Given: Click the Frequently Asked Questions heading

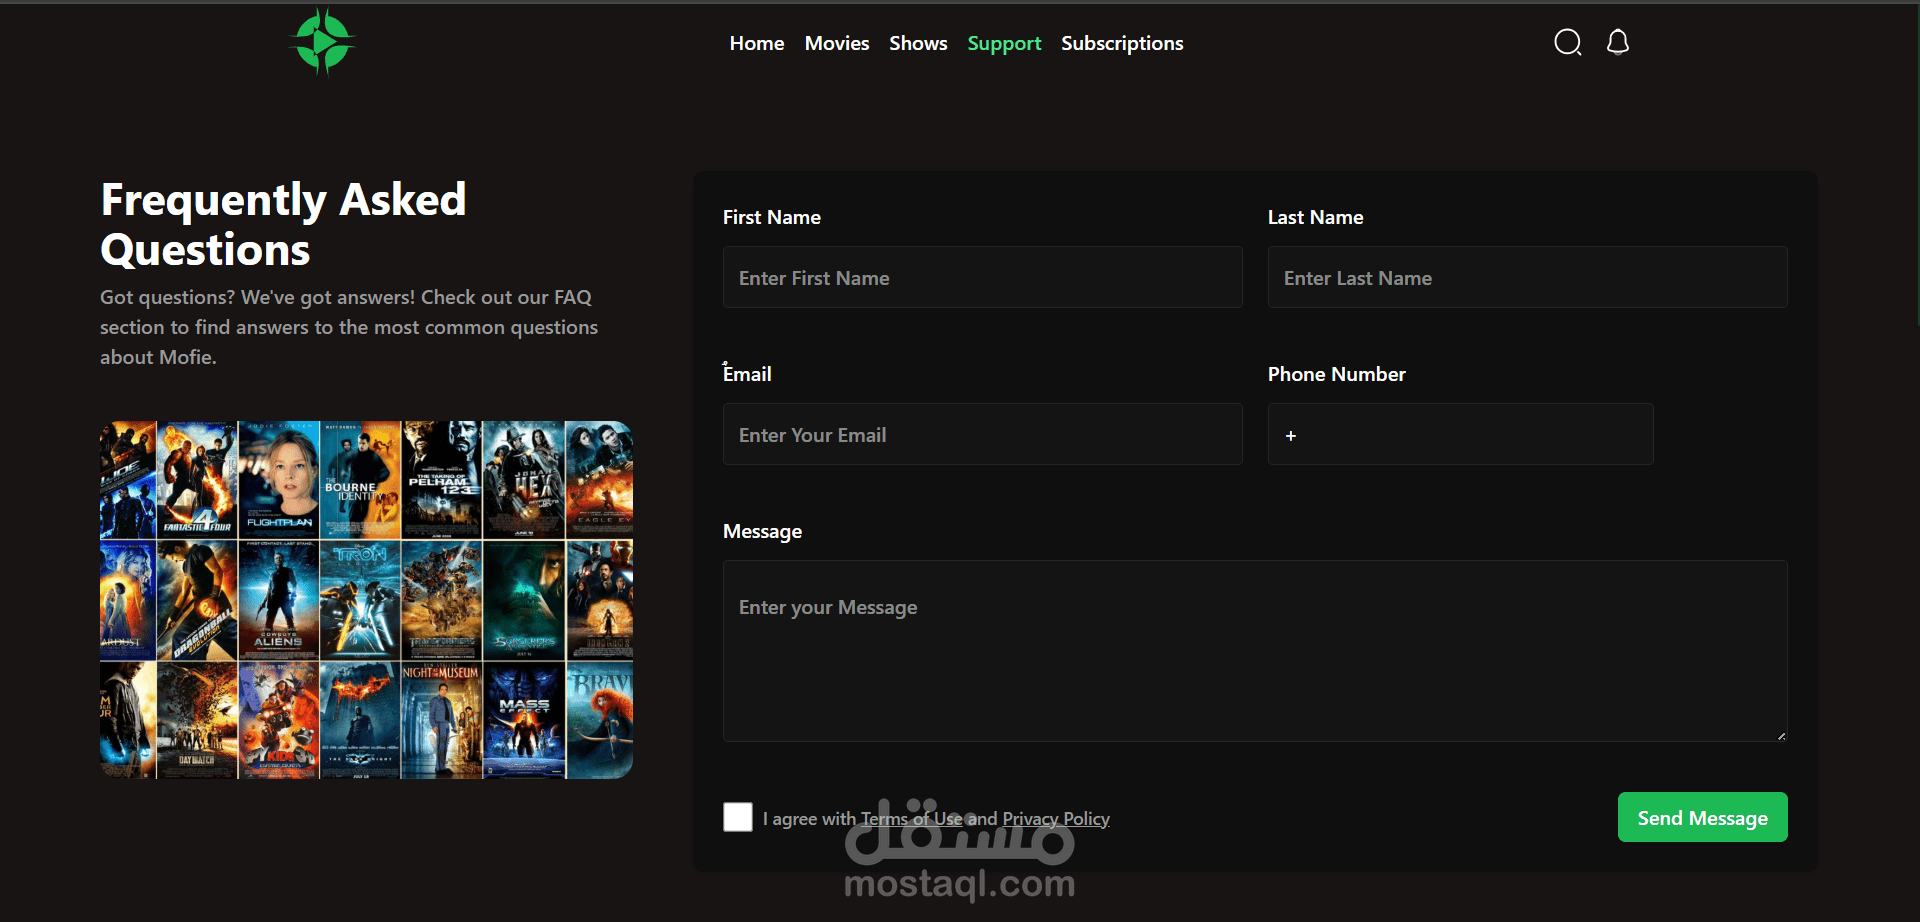Looking at the screenshot, I should click(x=284, y=224).
